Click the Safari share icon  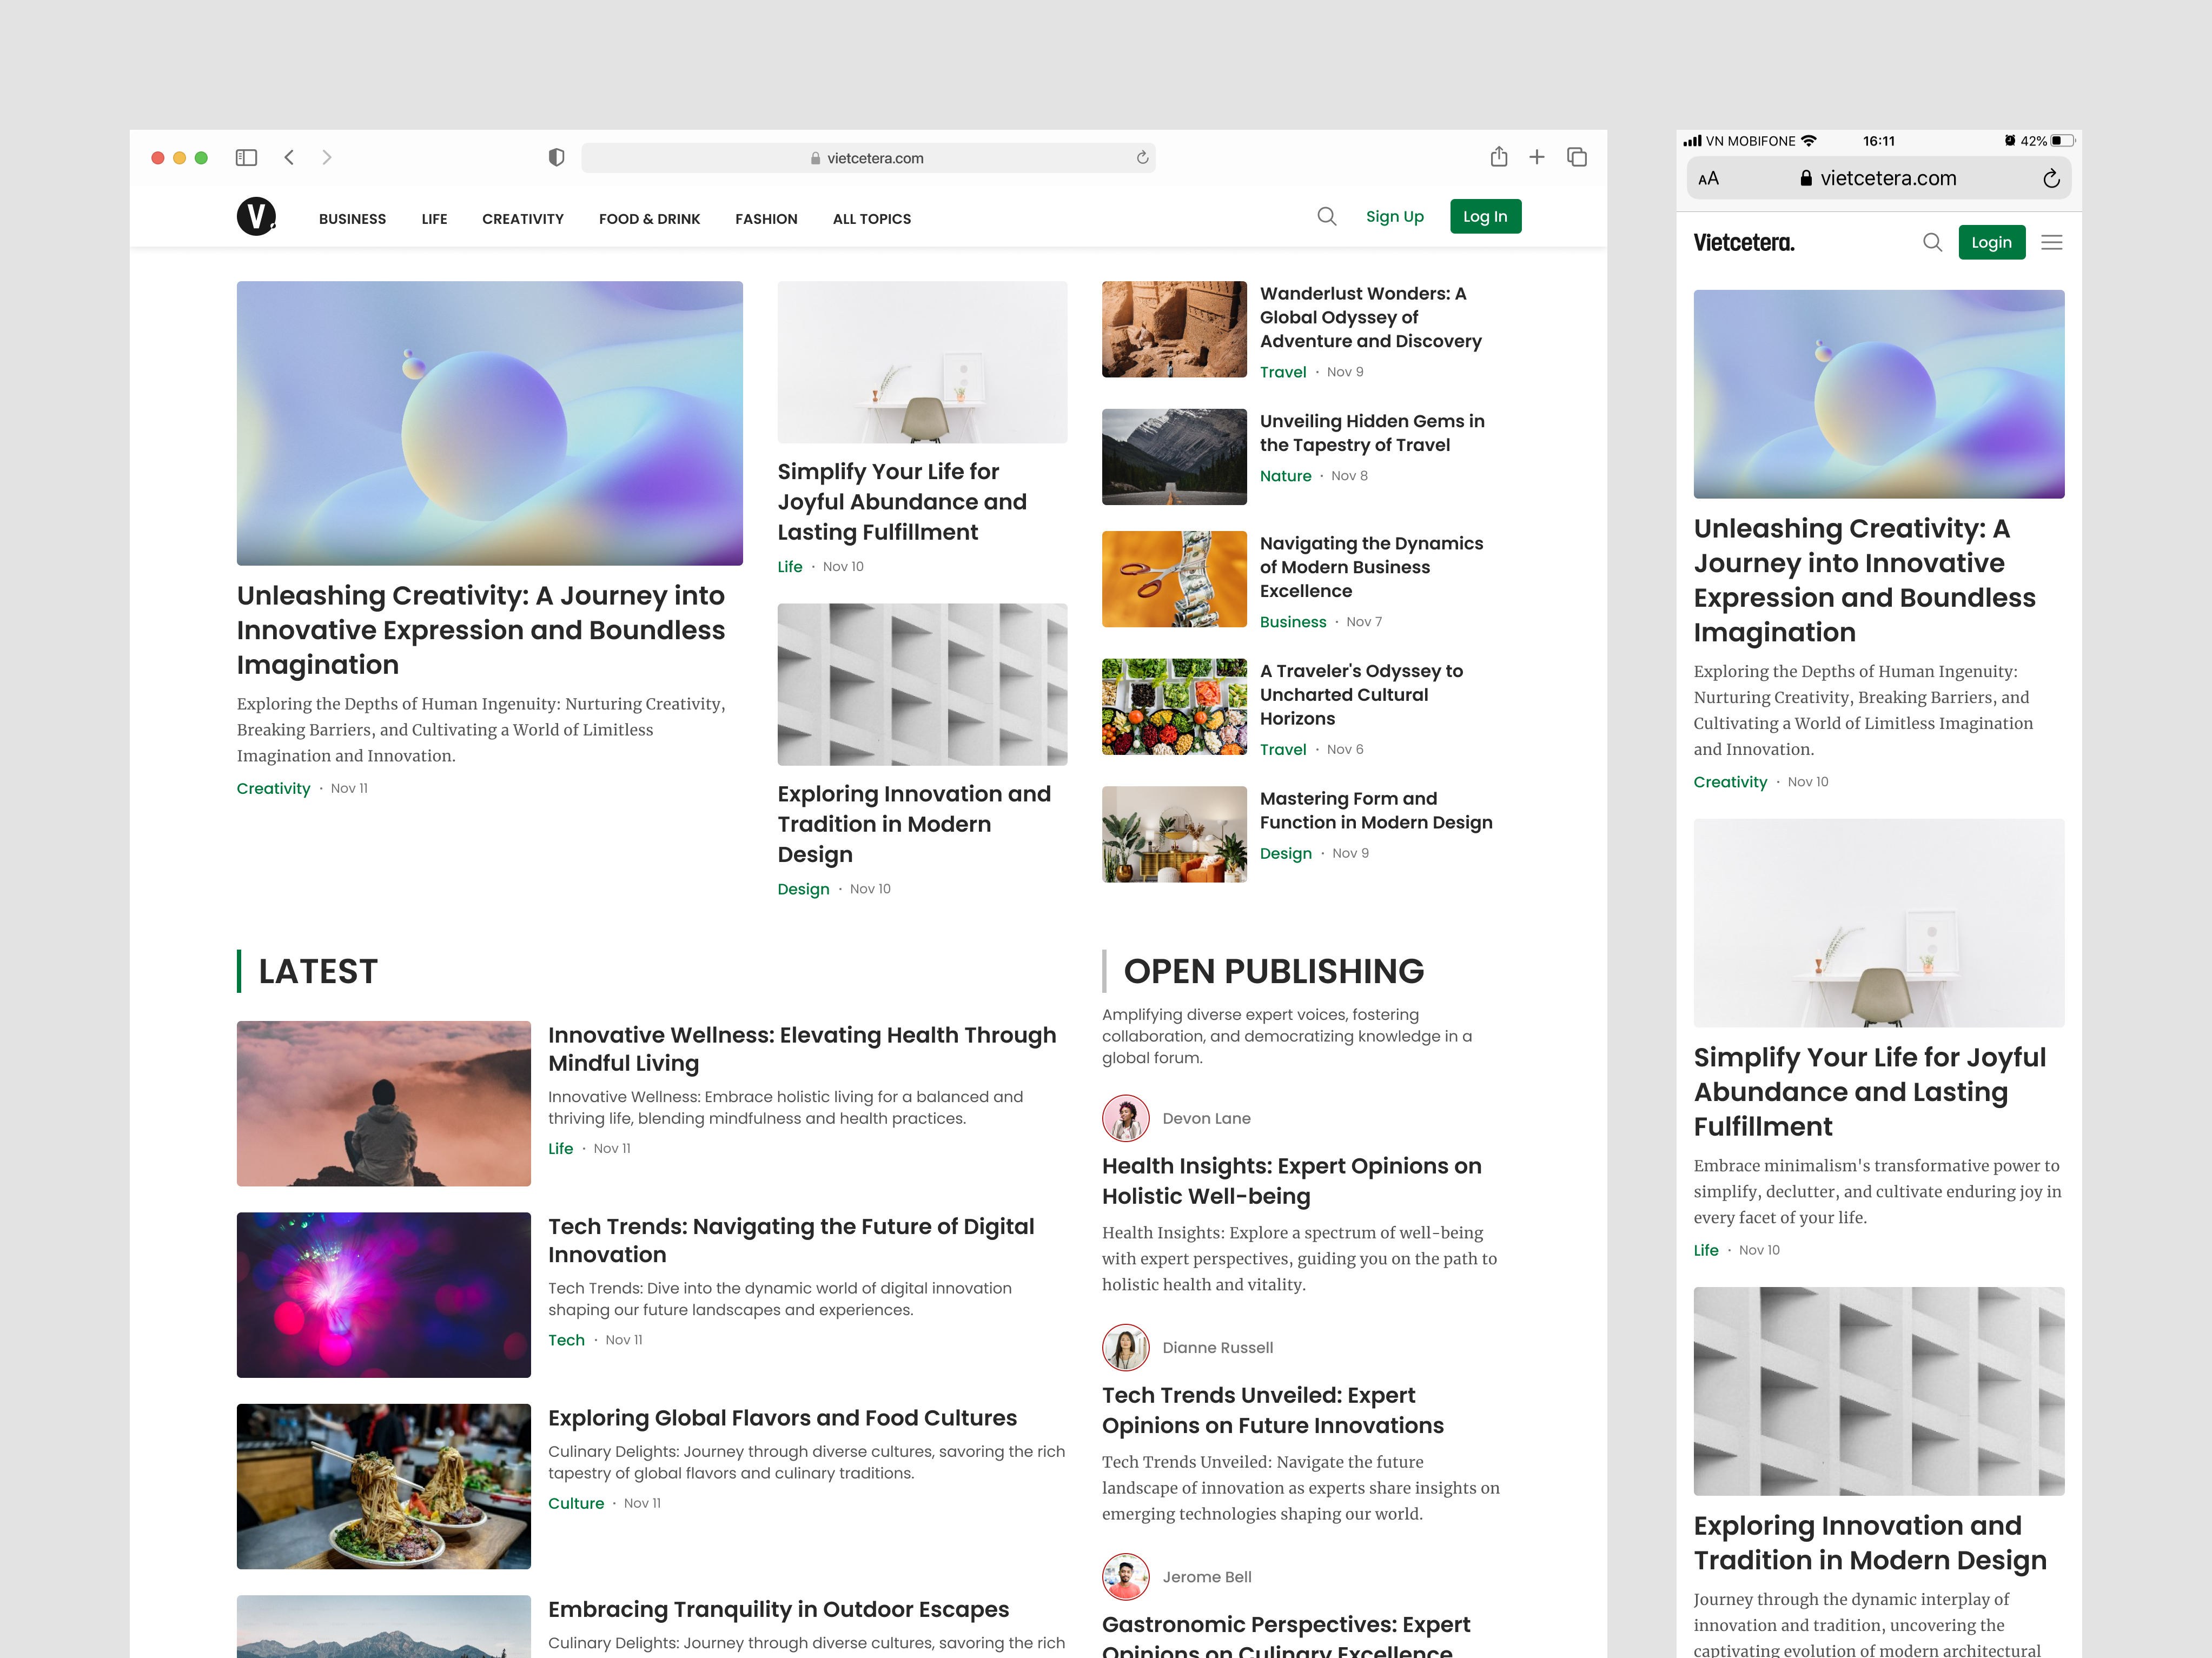(1499, 157)
